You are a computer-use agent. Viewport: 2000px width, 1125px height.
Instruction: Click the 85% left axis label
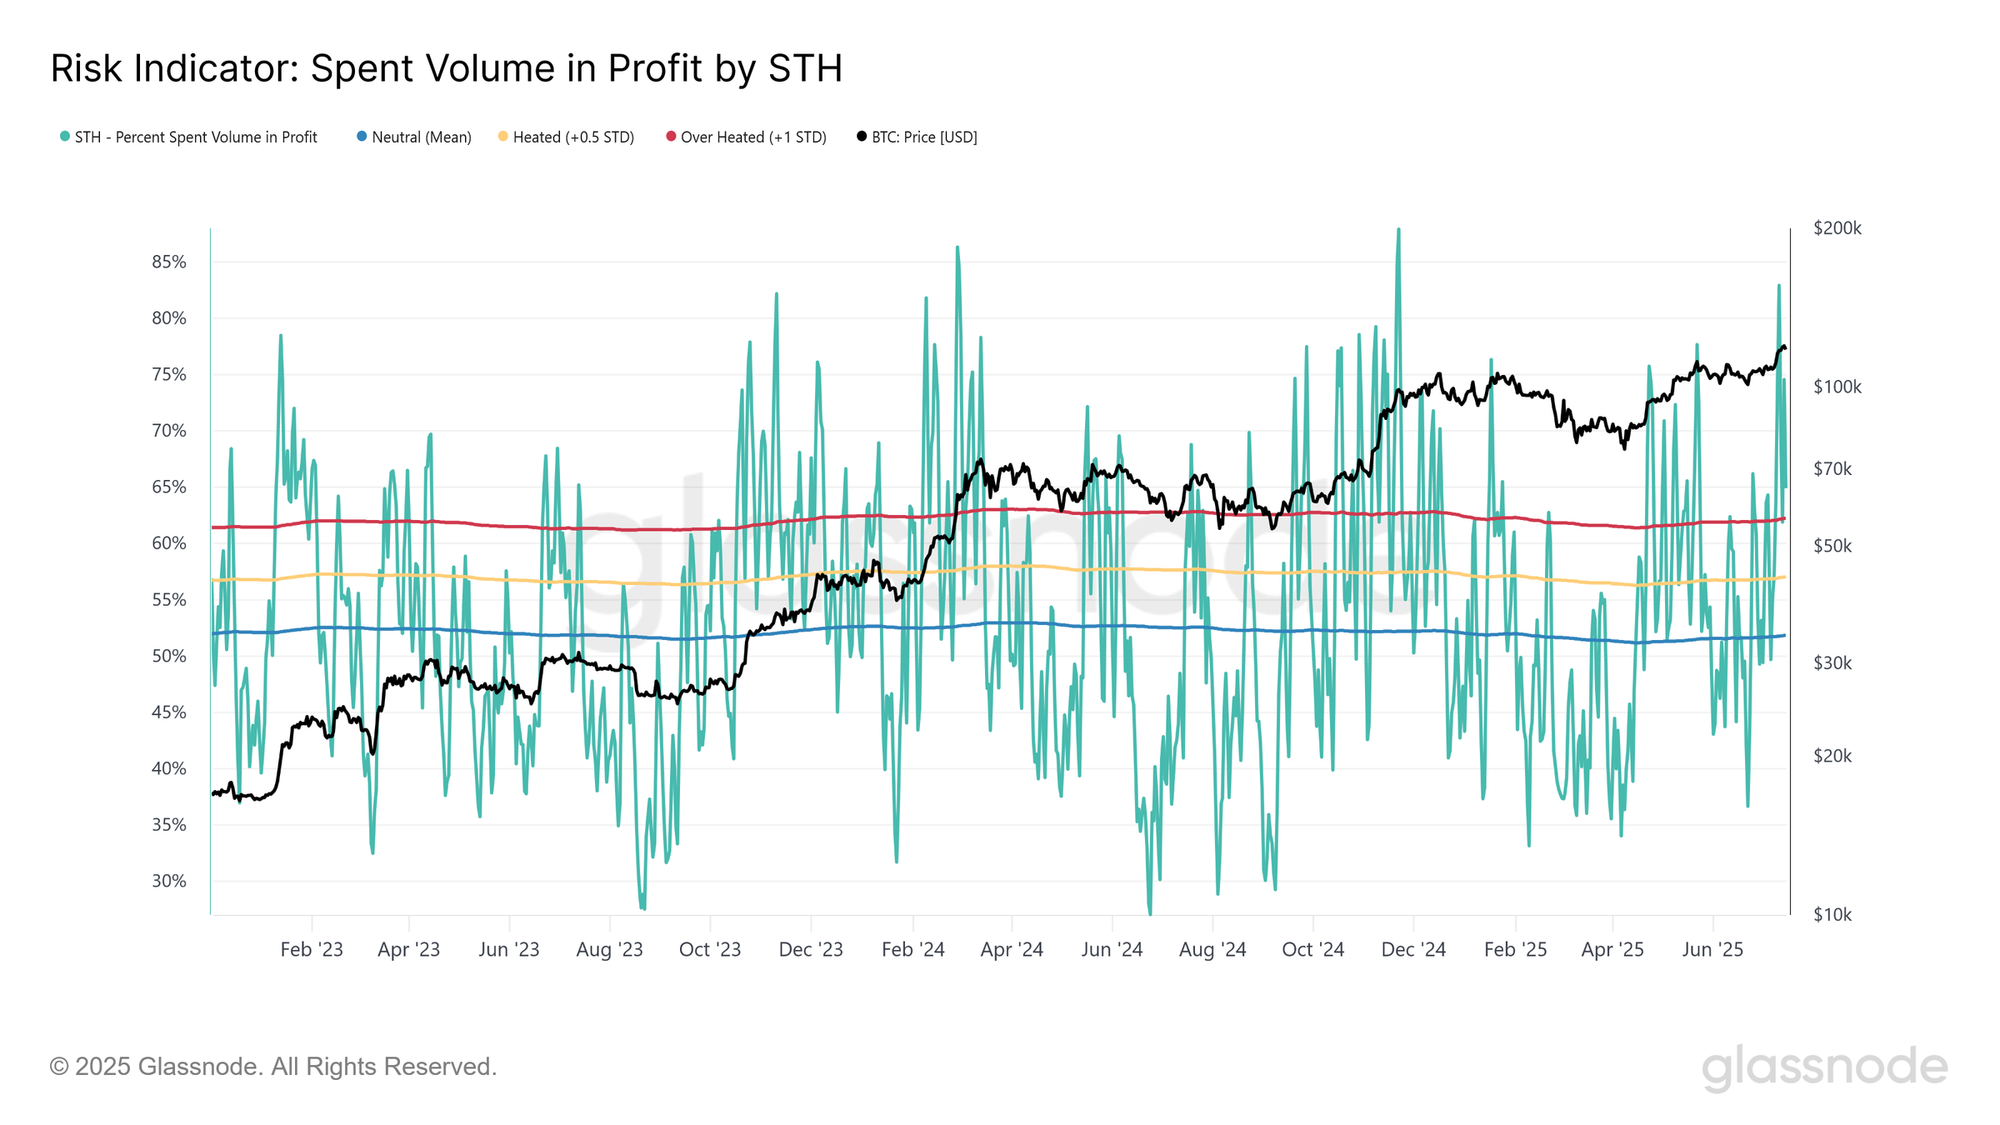pos(169,262)
